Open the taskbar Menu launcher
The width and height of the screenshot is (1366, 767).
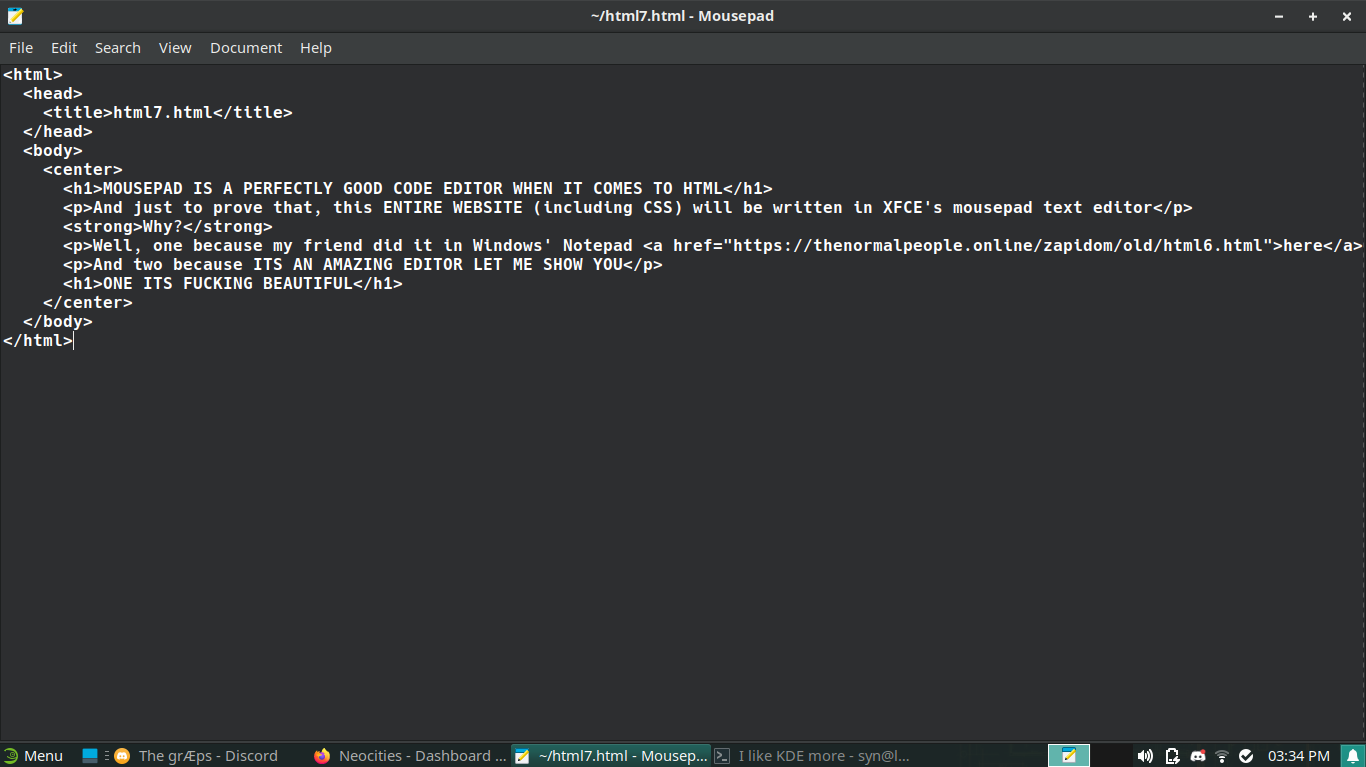[33, 756]
